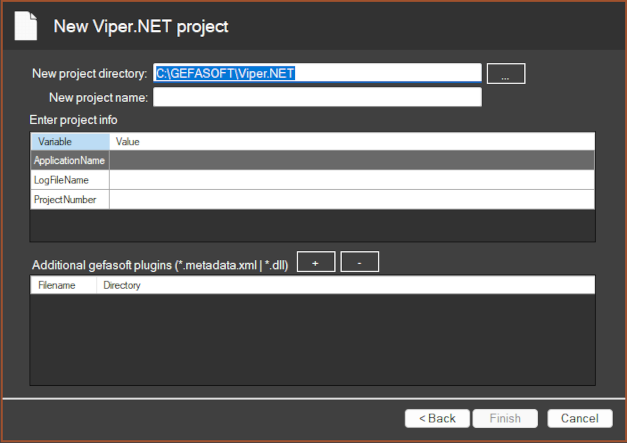This screenshot has height=443, width=627.
Task: Click the value cell for LogFileName
Action: tap(352, 180)
